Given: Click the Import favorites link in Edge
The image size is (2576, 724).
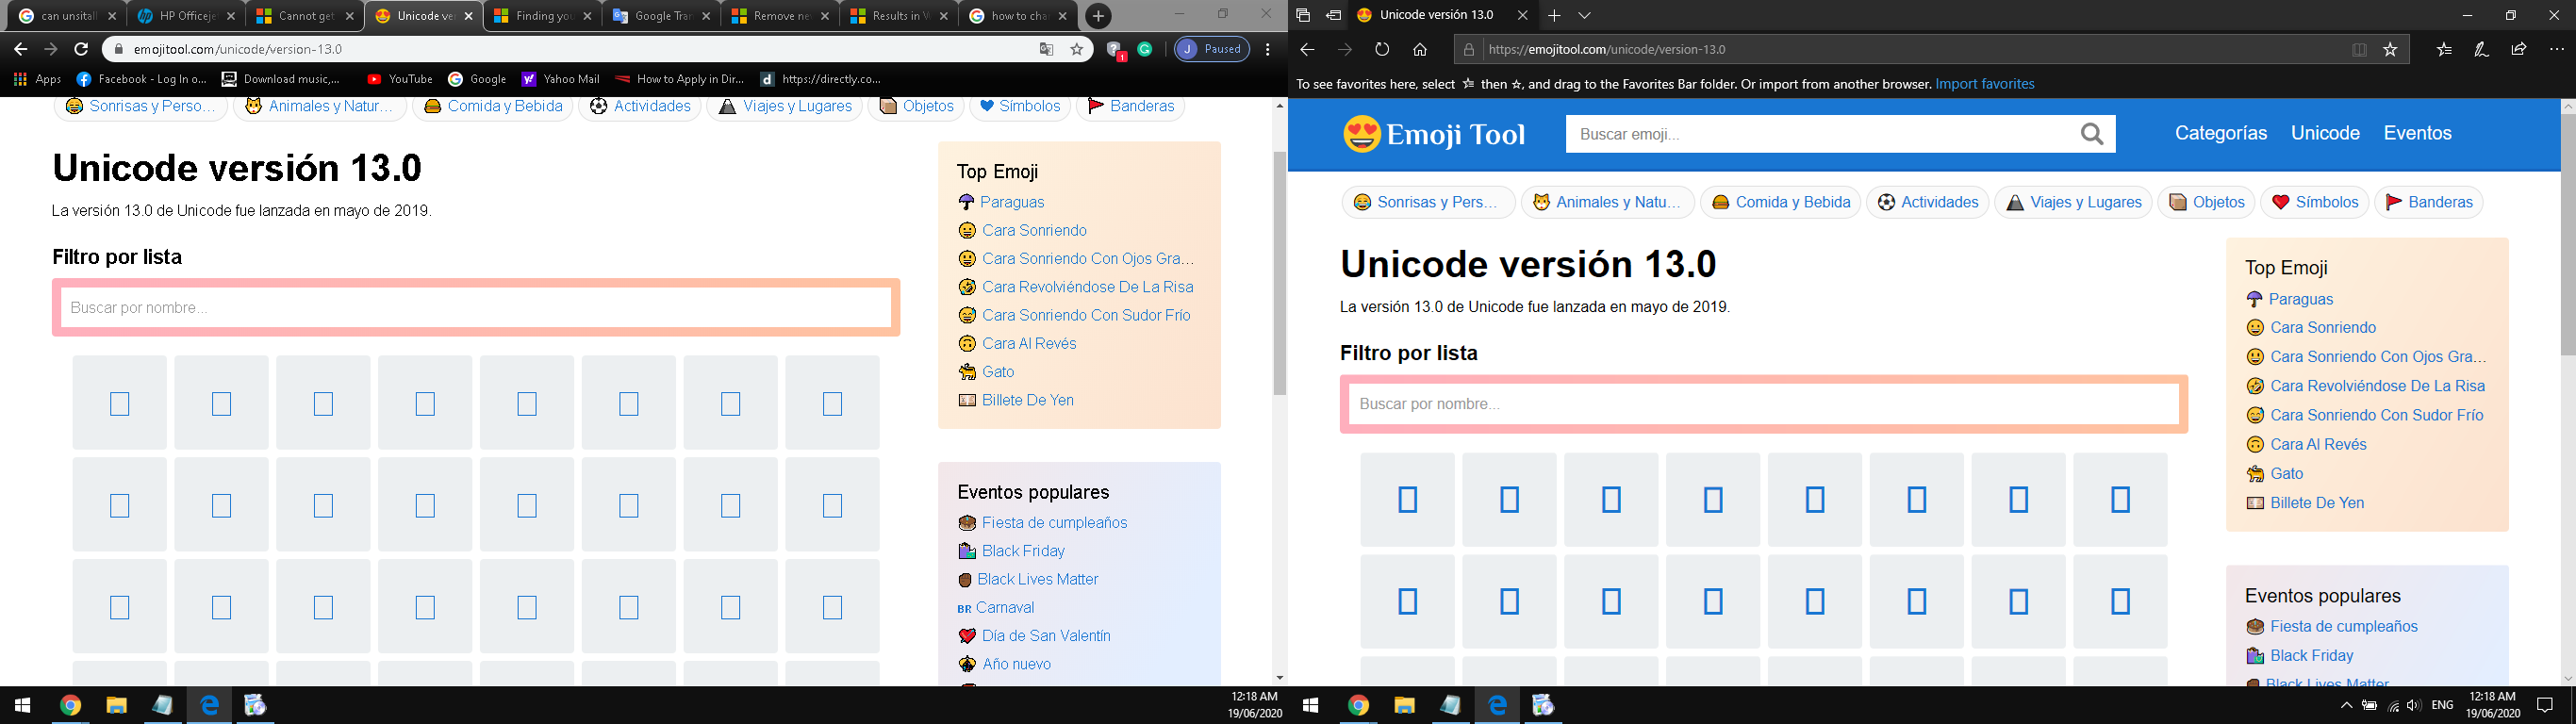Looking at the screenshot, I should point(1985,84).
